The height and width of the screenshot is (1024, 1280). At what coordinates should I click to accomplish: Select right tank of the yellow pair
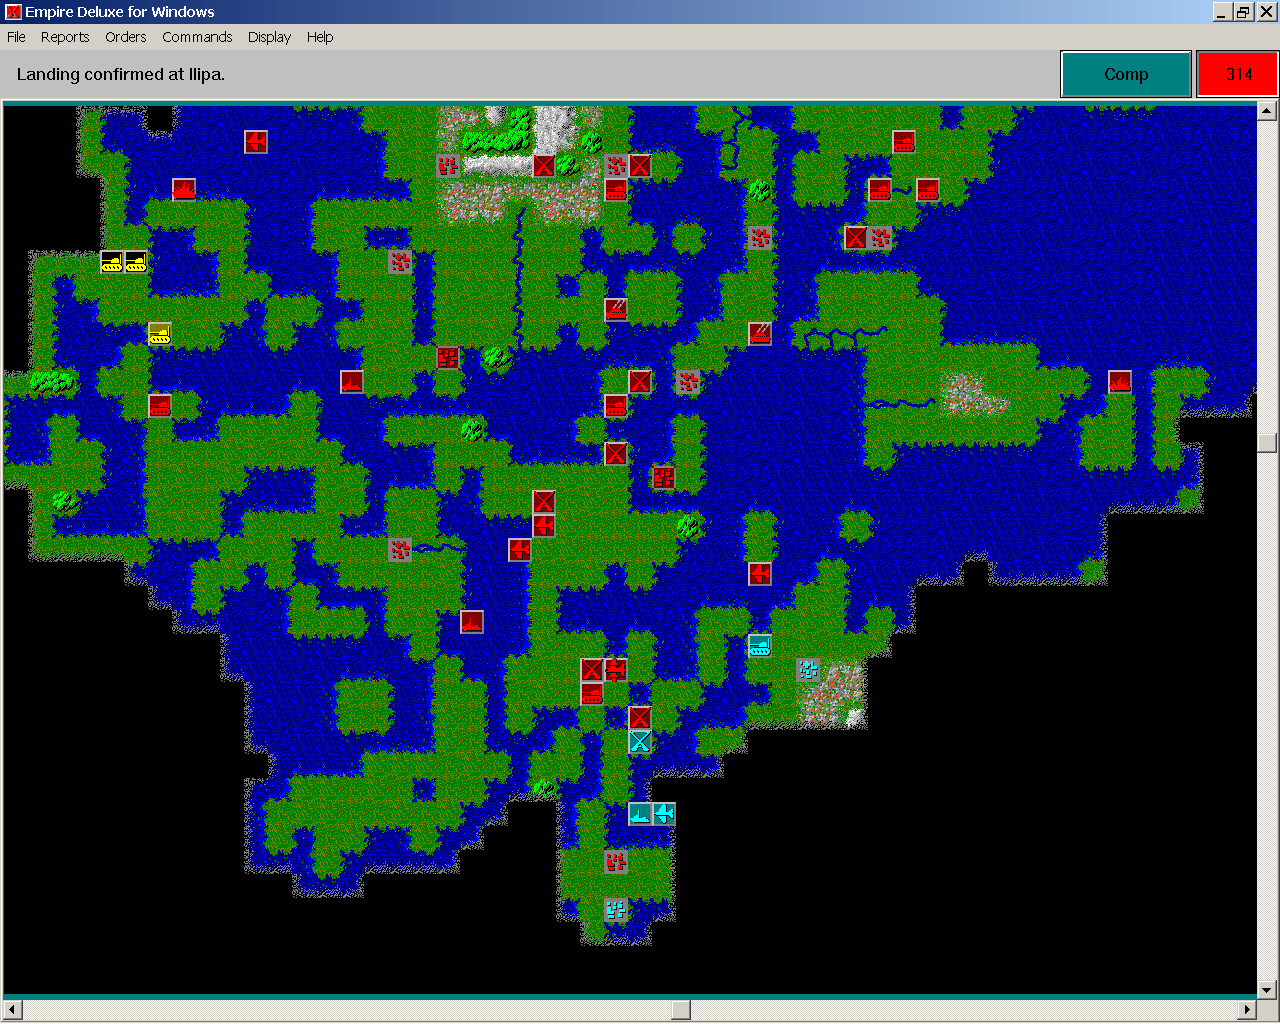(x=136, y=262)
